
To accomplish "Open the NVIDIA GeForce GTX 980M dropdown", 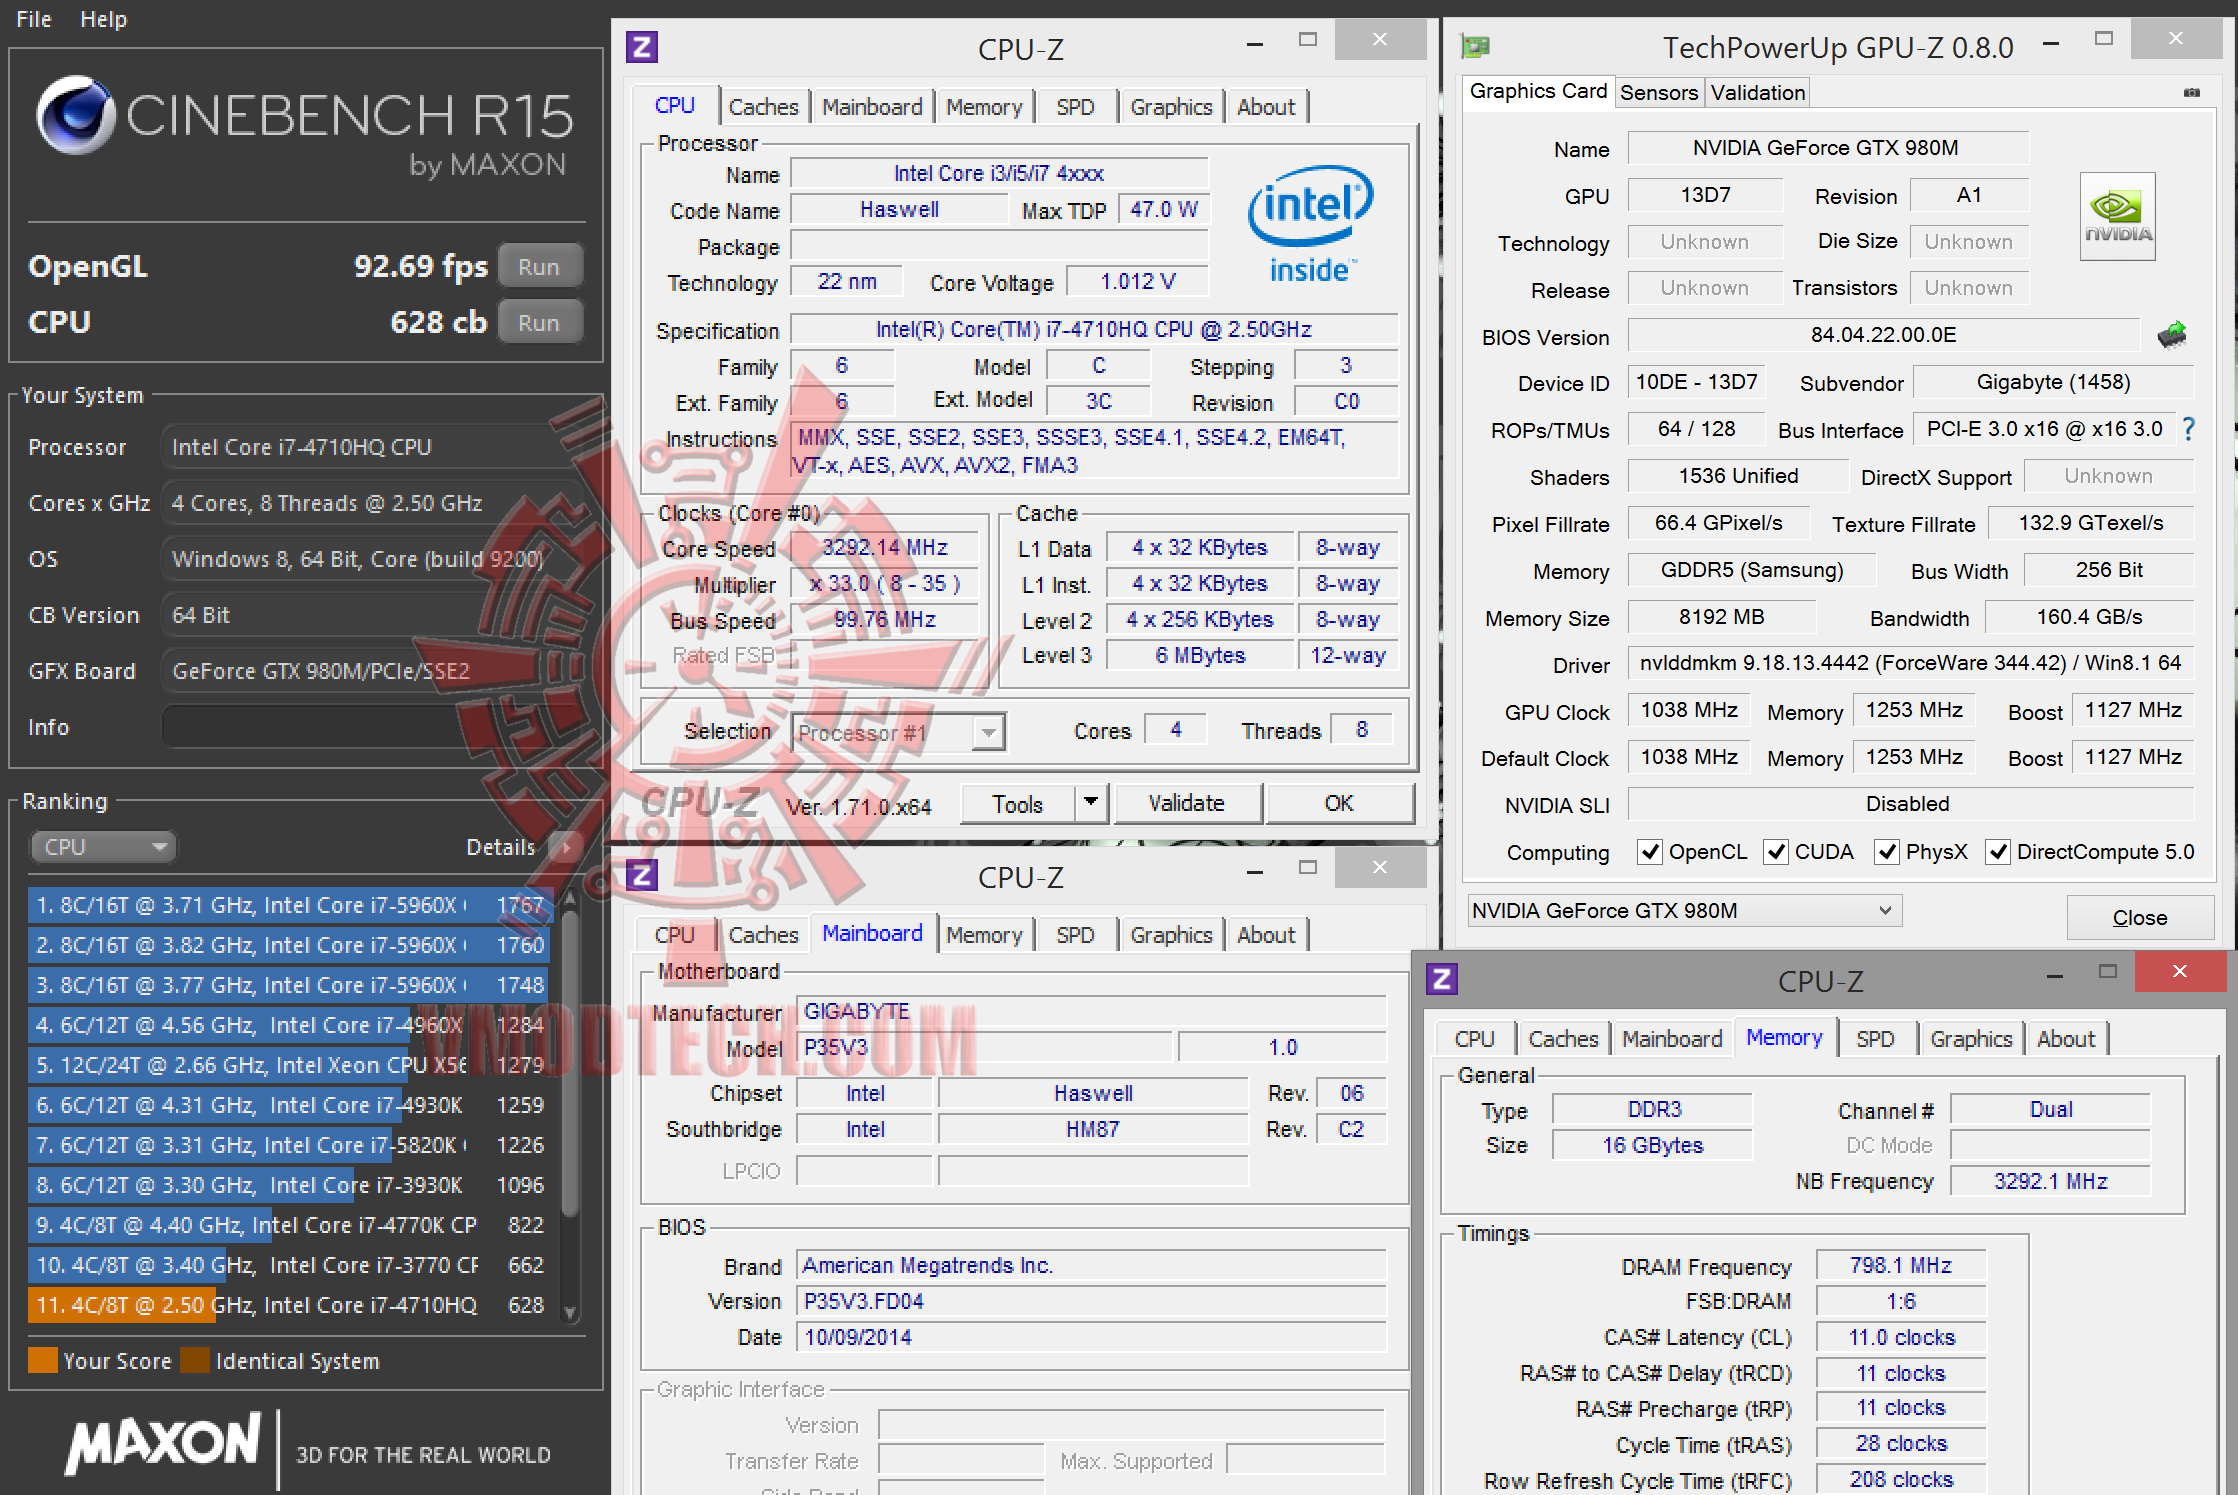I will [1684, 911].
